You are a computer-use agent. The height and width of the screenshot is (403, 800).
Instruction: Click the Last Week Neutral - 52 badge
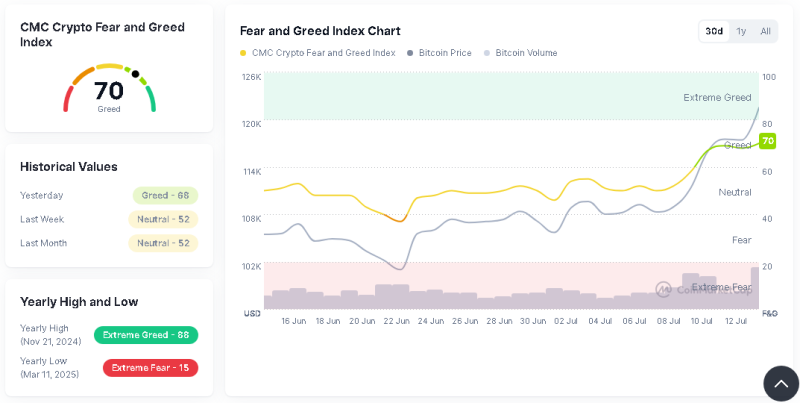click(x=163, y=219)
